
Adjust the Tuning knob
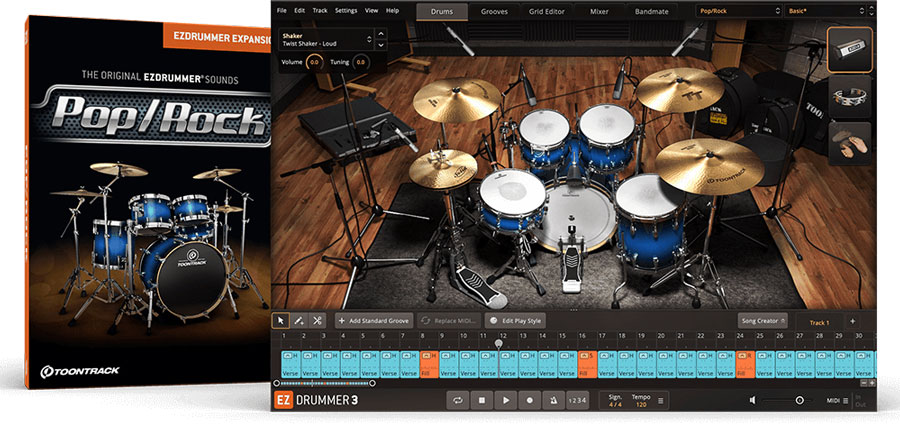click(361, 62)
